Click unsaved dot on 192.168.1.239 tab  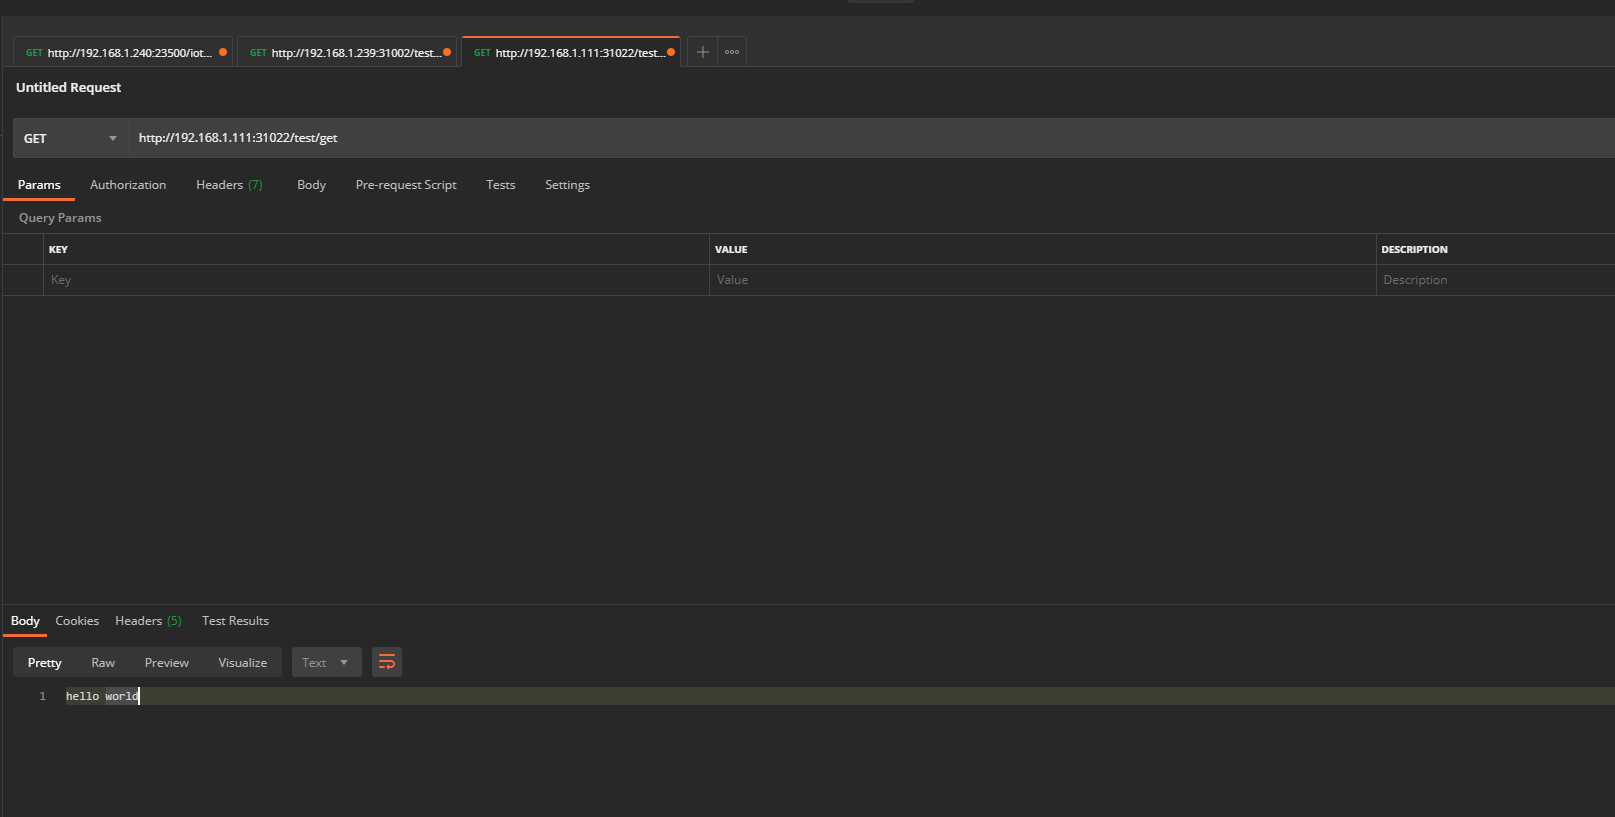447,52
